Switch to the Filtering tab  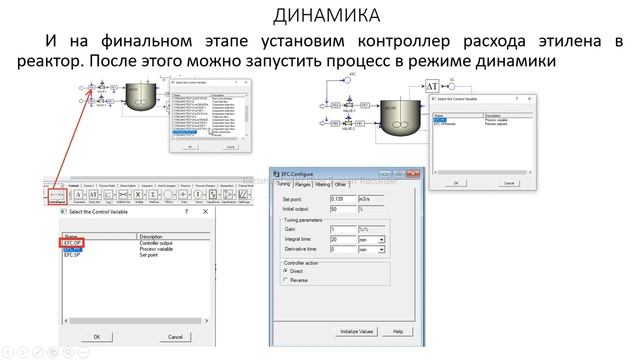322,184
